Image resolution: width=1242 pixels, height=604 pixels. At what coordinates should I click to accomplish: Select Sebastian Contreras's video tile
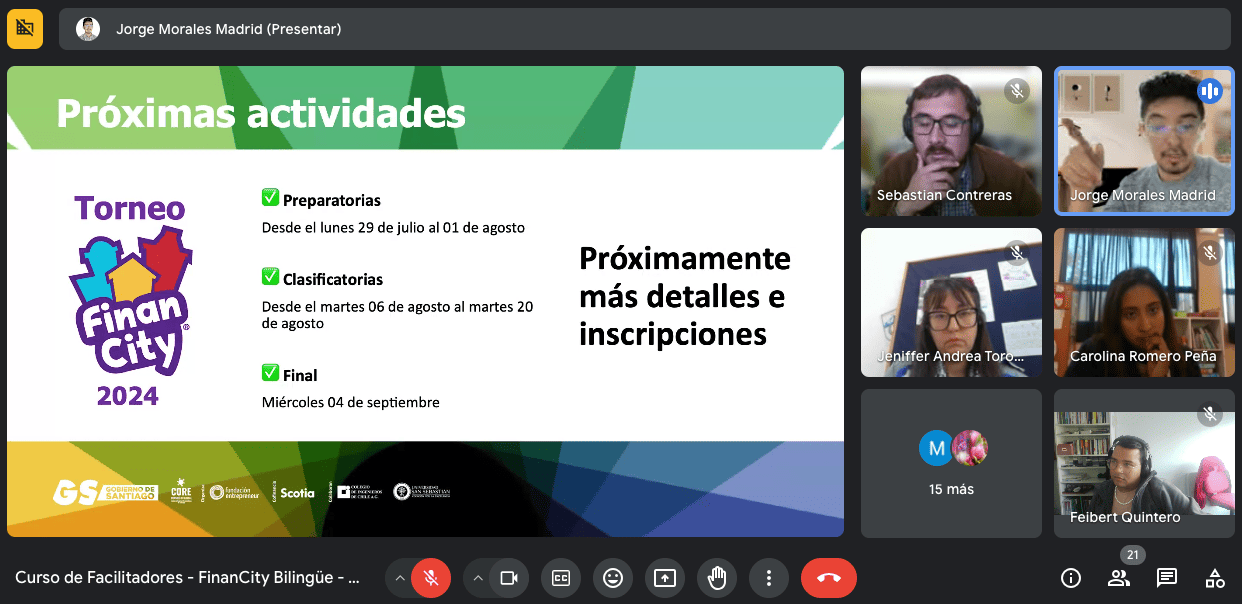pos(951,141)
